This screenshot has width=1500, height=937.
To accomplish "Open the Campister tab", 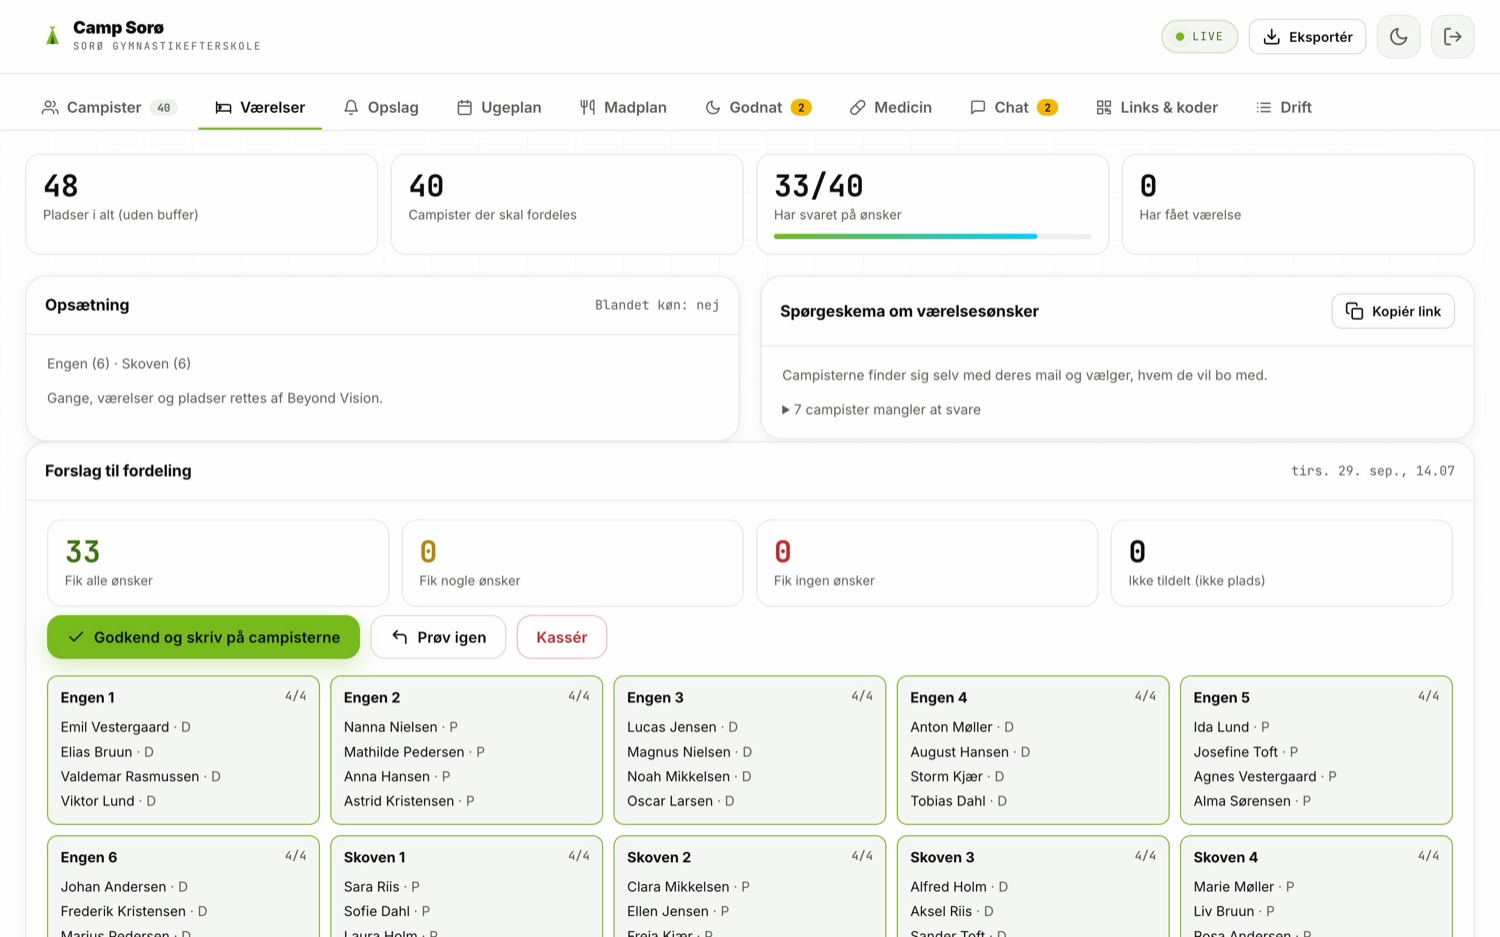I will click(x=109, y=107).
